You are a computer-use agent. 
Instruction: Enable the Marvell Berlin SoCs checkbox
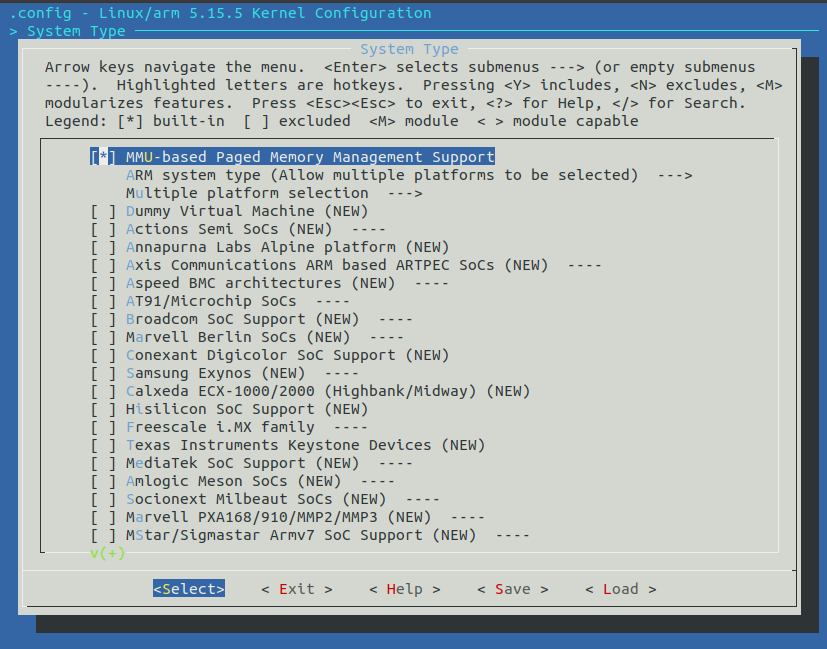[103, 337]
